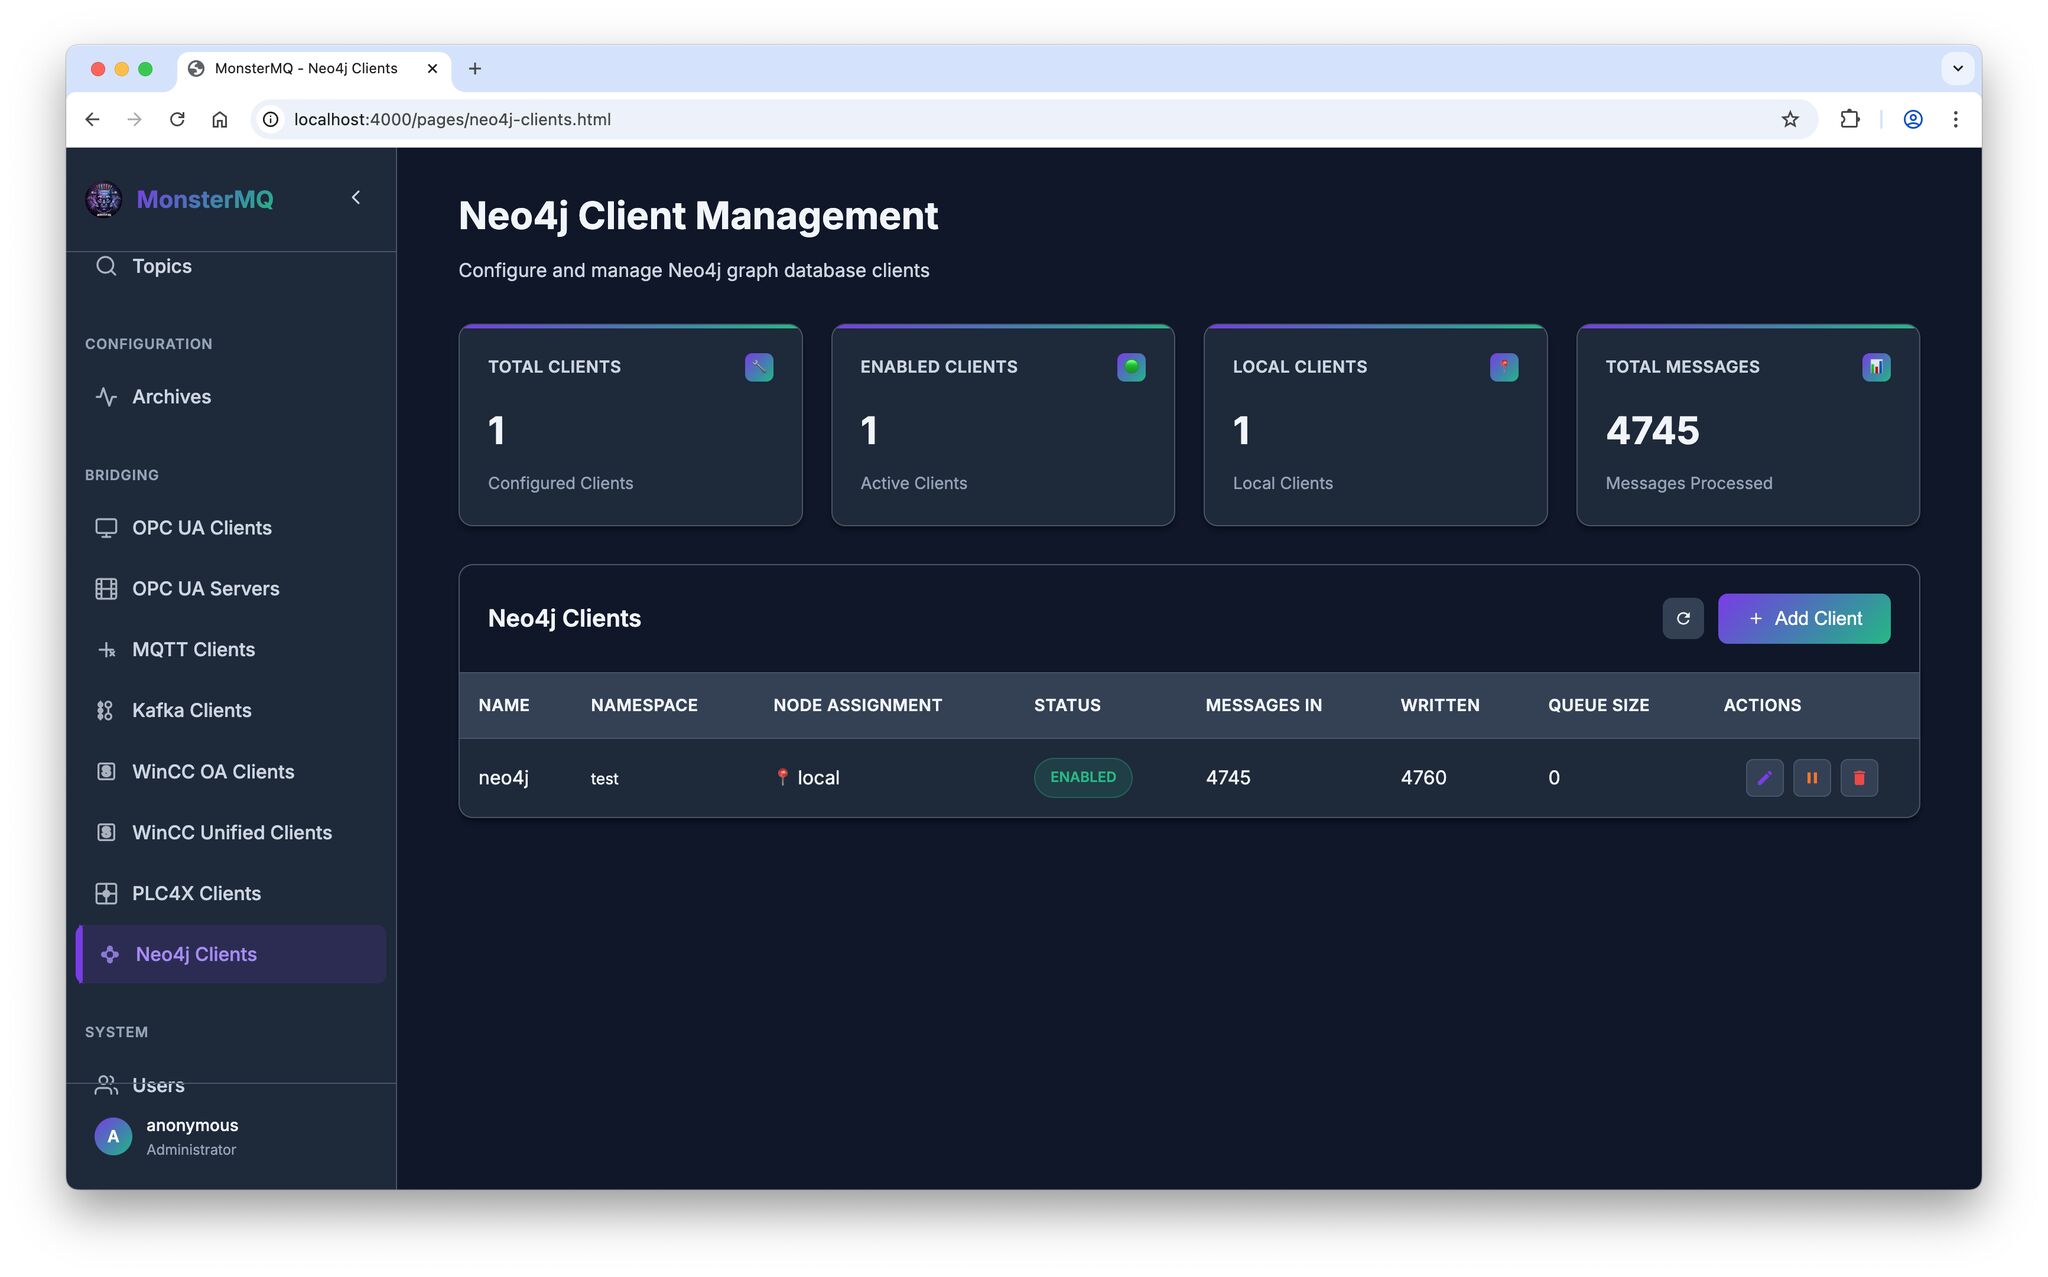Pause the neo4j client
Screen dimensions: 2048x1277
1811,778
